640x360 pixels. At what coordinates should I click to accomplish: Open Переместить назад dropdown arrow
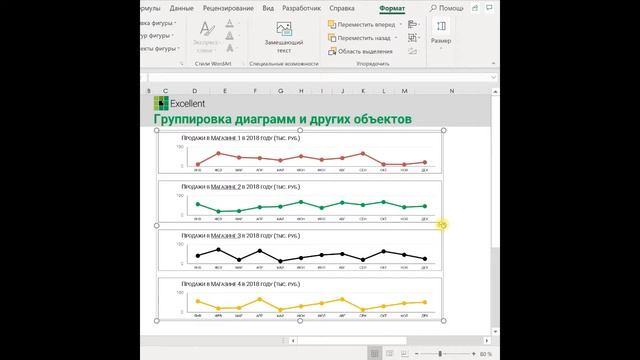pos(396,38)
